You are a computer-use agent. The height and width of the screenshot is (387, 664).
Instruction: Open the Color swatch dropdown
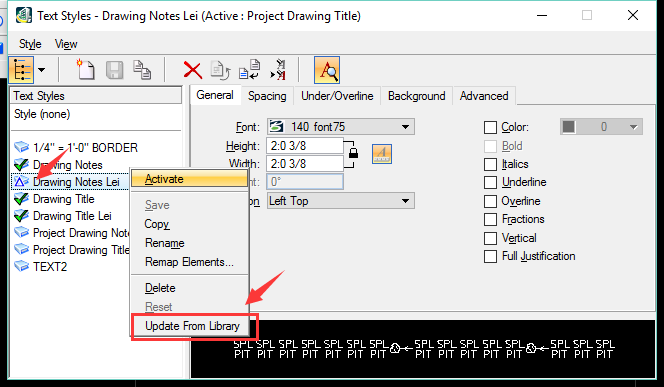click(601, 127)
